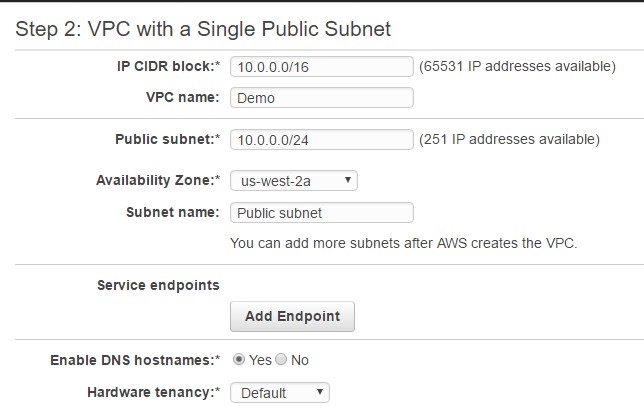Click the VPC name field containing Demo
This screenshot has width=644, height=414.
click(322, 98)
